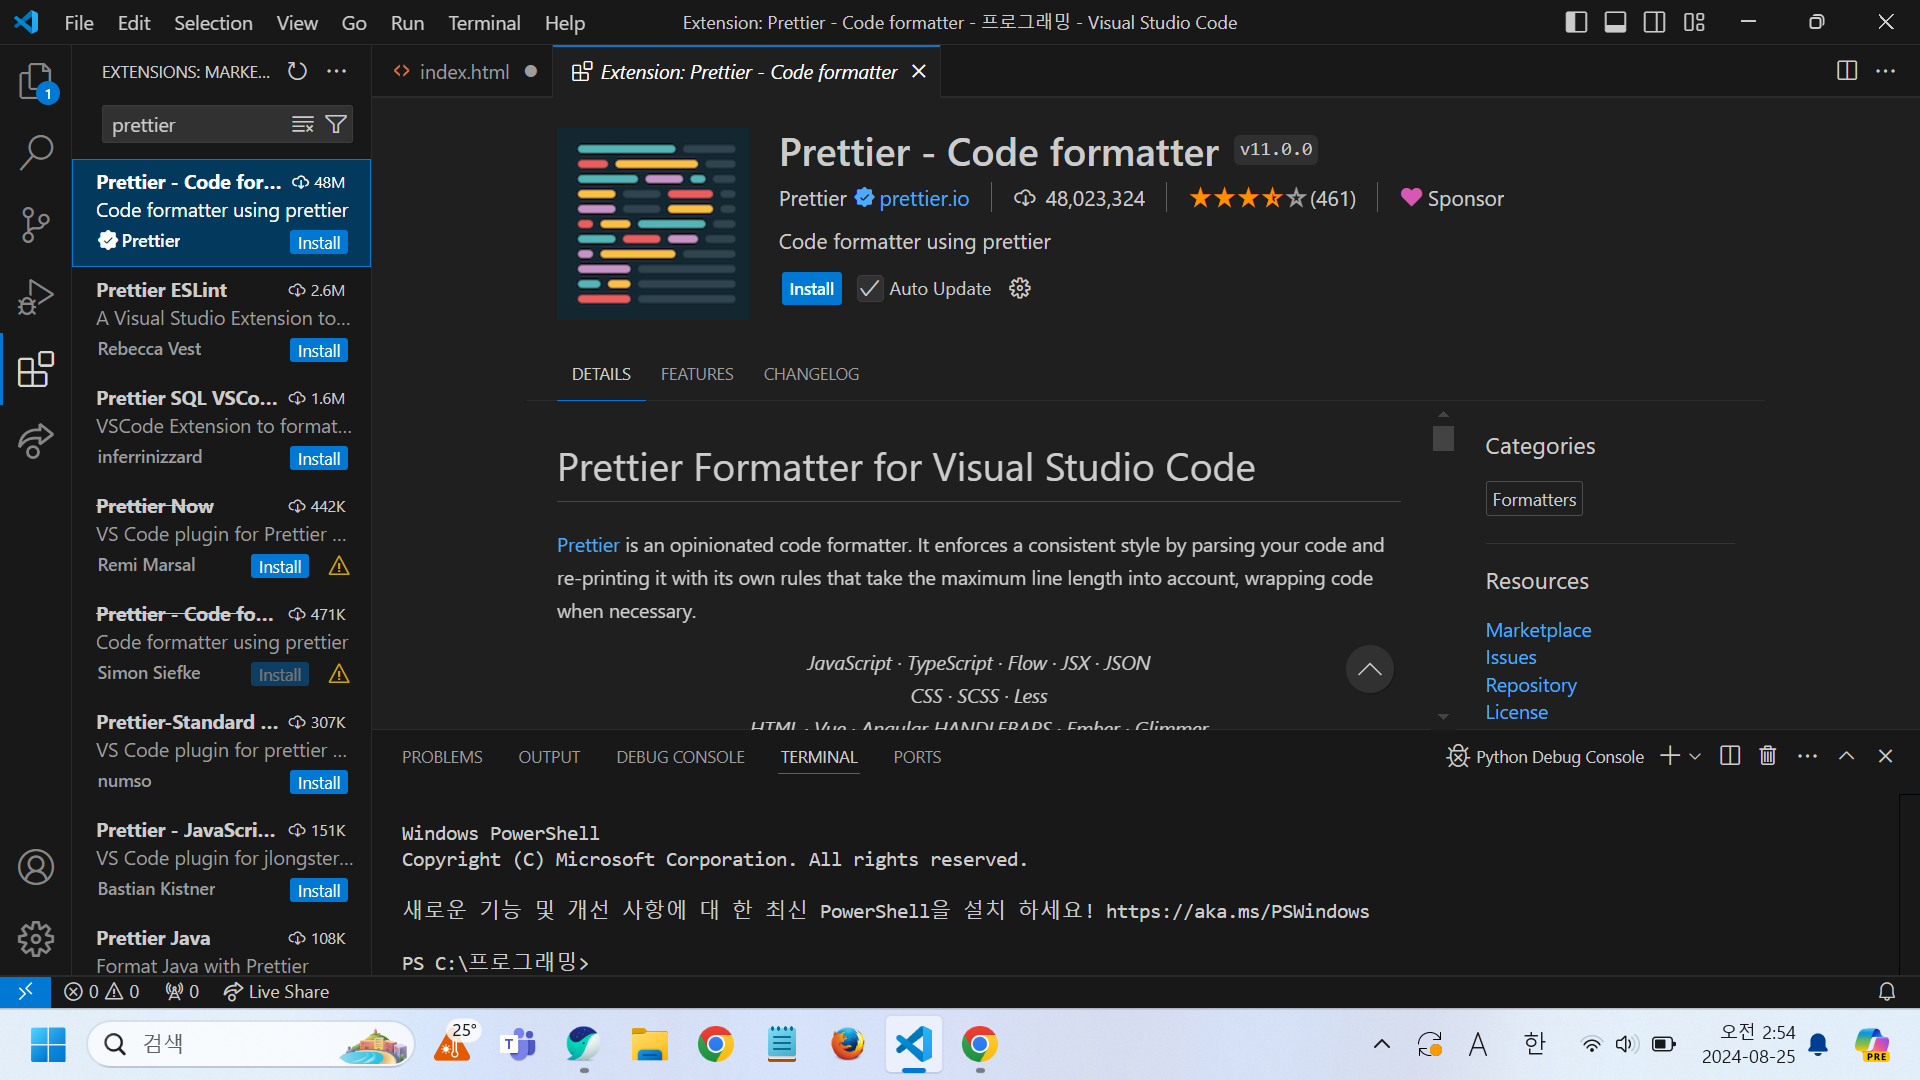
Task: Install Prettier-Standard extension by numso
Action: coord(319,783)
